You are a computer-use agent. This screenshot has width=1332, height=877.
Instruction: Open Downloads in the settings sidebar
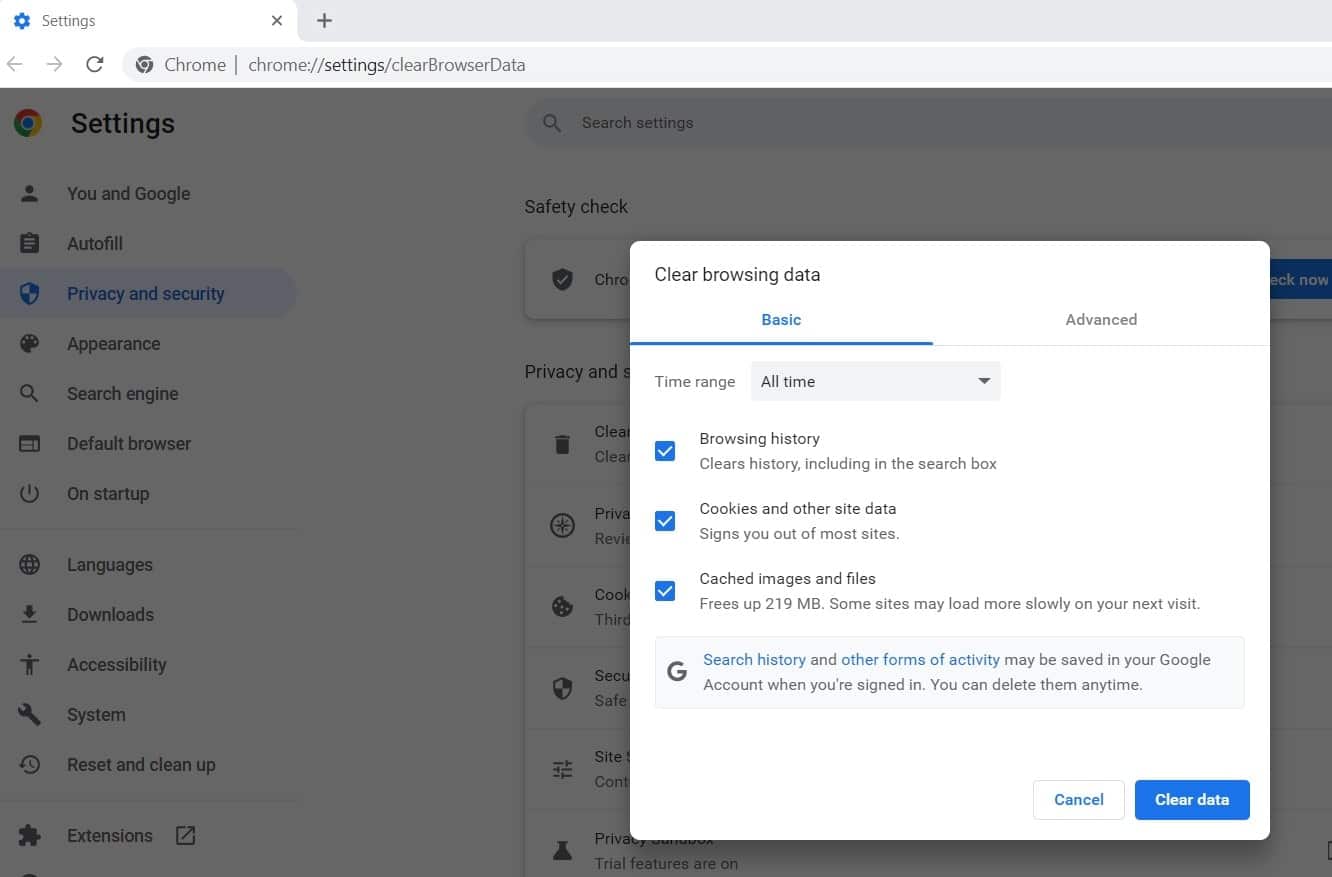110,614
